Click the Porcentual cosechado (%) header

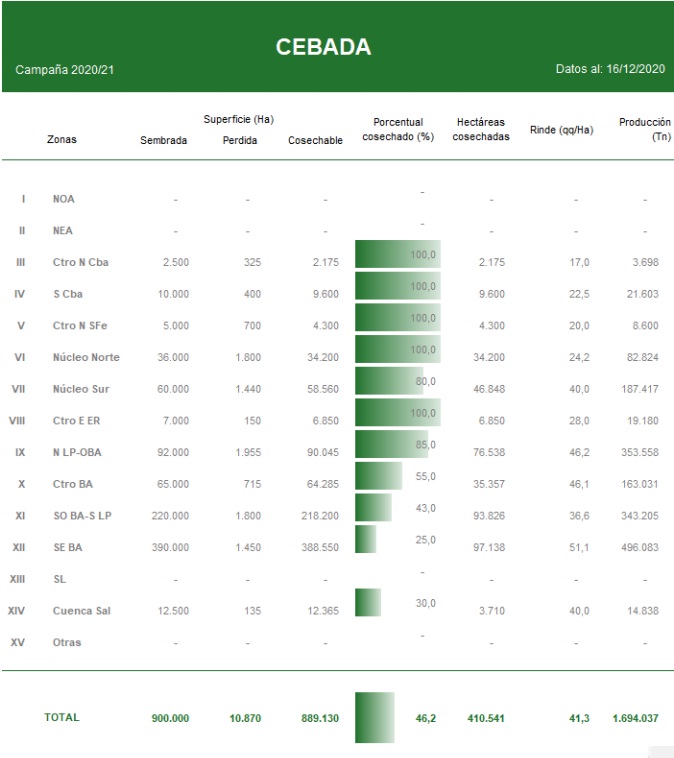click(397, 129)
